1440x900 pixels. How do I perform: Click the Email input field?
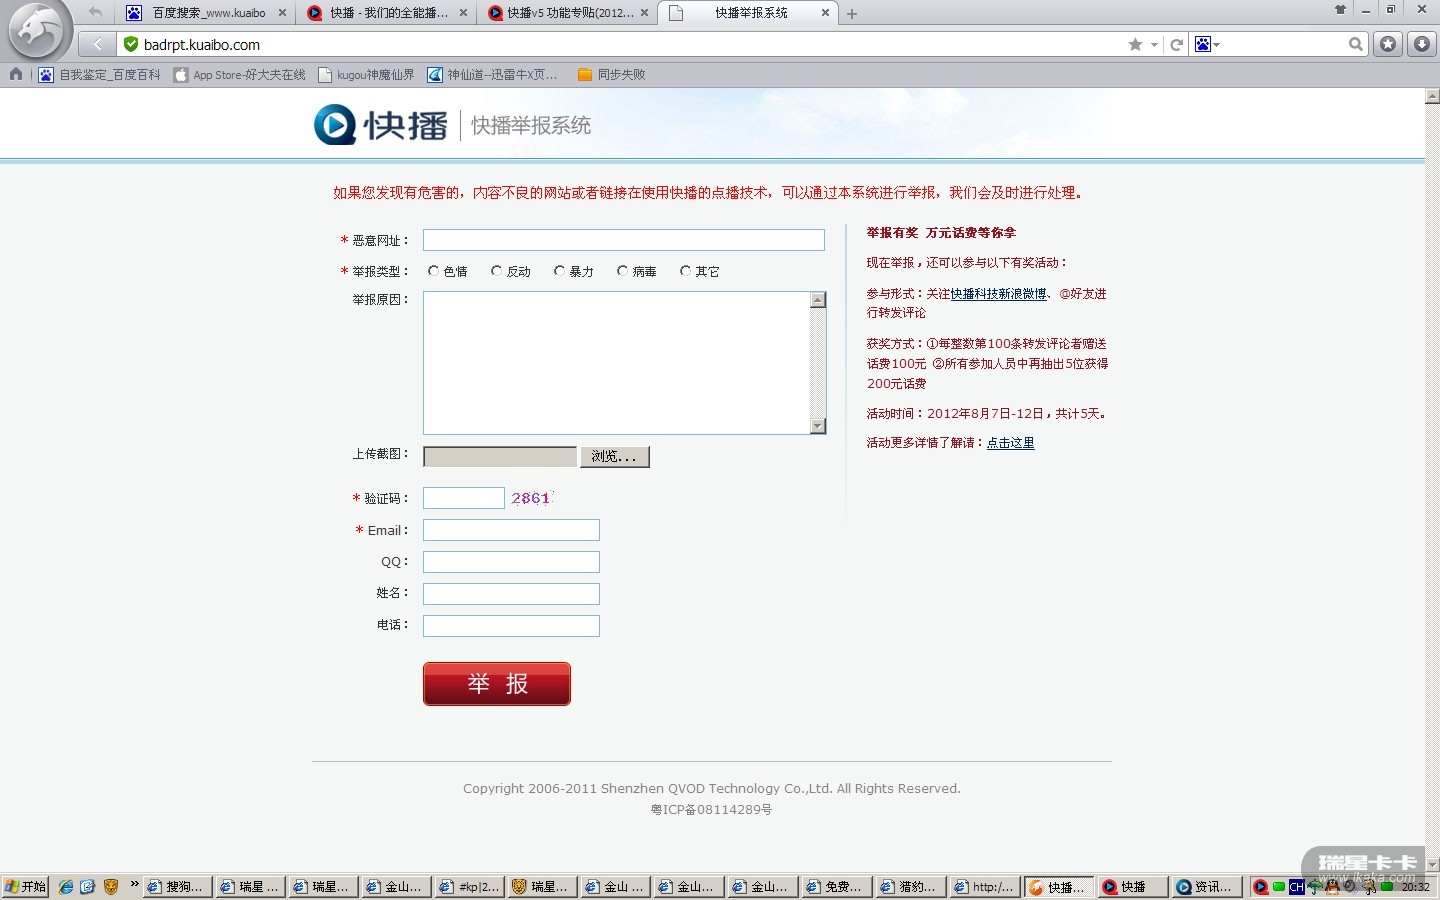511,530
